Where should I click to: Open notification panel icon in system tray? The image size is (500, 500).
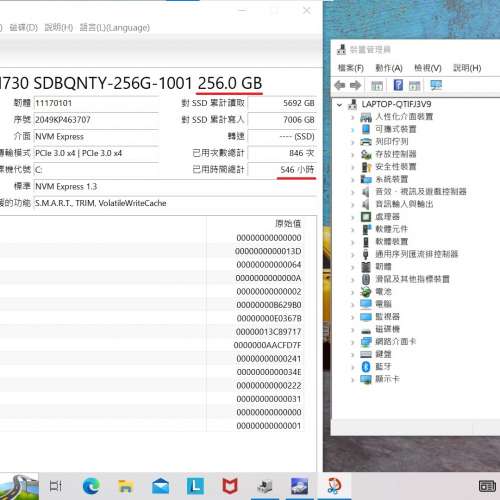[x=487, y=486]
